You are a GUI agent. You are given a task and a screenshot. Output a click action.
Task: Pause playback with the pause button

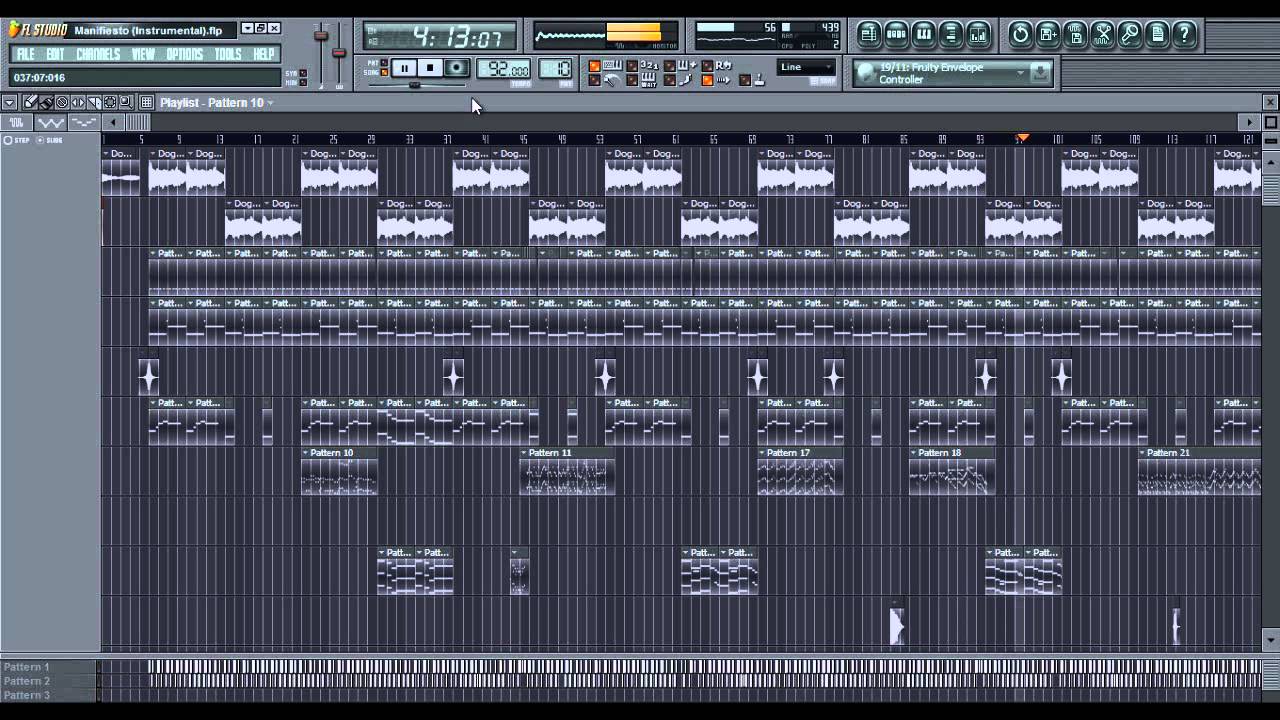pos(404,68)
